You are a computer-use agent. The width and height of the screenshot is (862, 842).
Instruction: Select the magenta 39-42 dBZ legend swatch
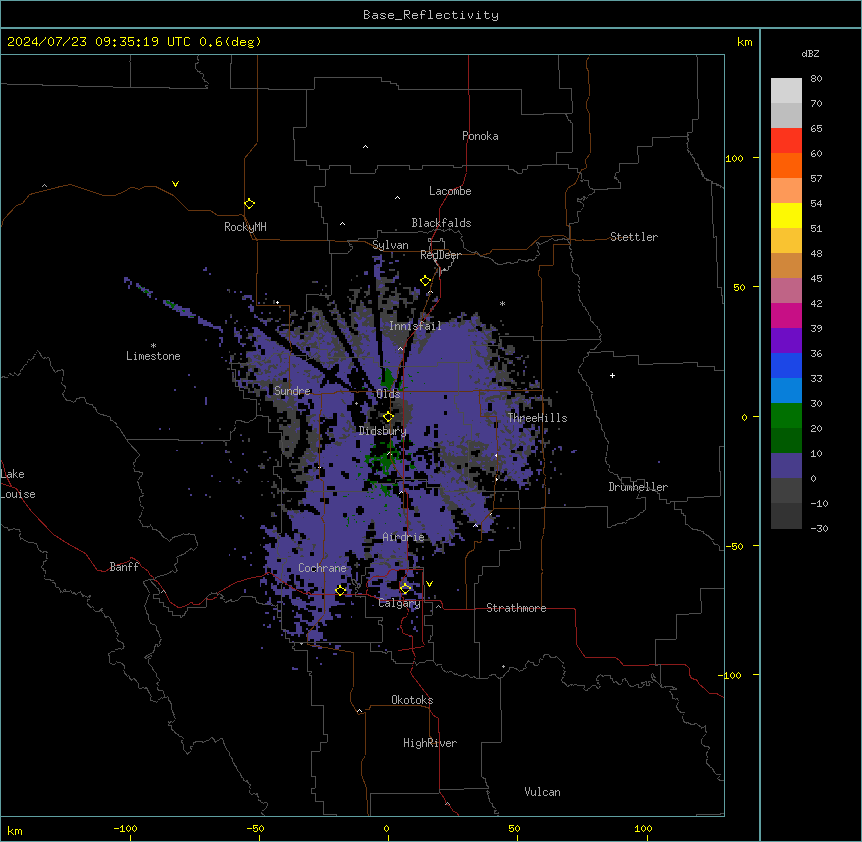tap(786, 315)
